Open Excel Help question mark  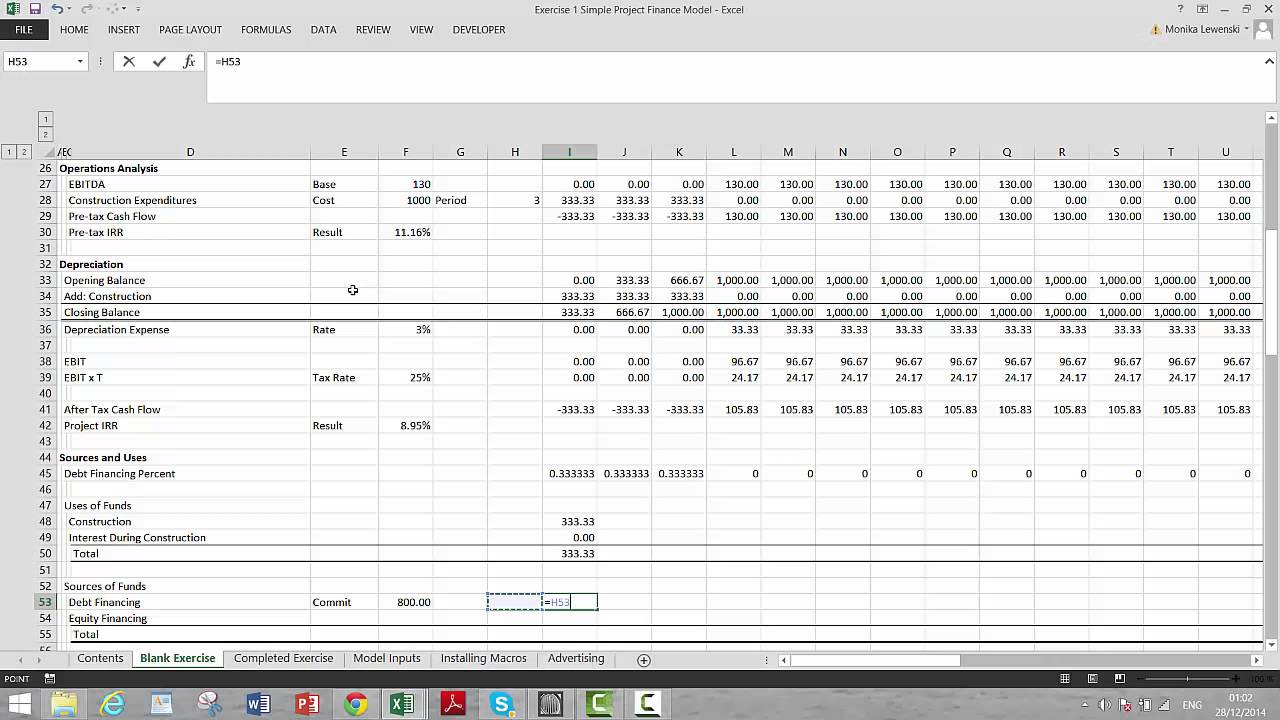coord(1180,9)
